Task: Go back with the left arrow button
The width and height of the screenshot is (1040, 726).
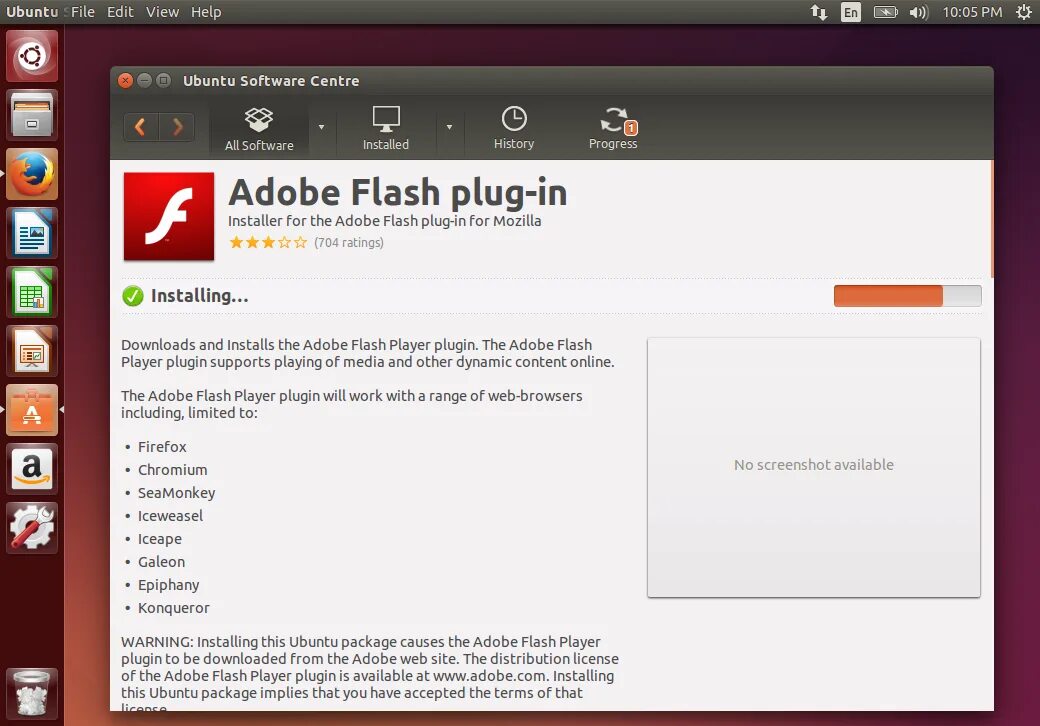Action: click(141, 127)
